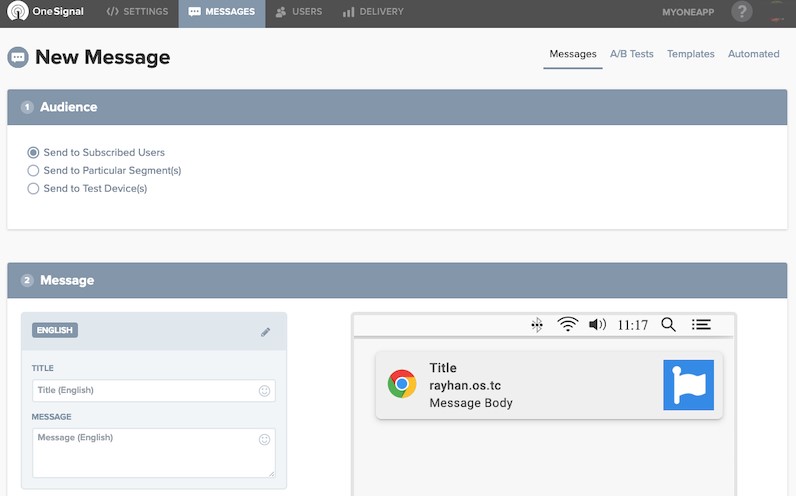Click the blue flag notification image
Screen dimensions: 796x496
point(688,385)
